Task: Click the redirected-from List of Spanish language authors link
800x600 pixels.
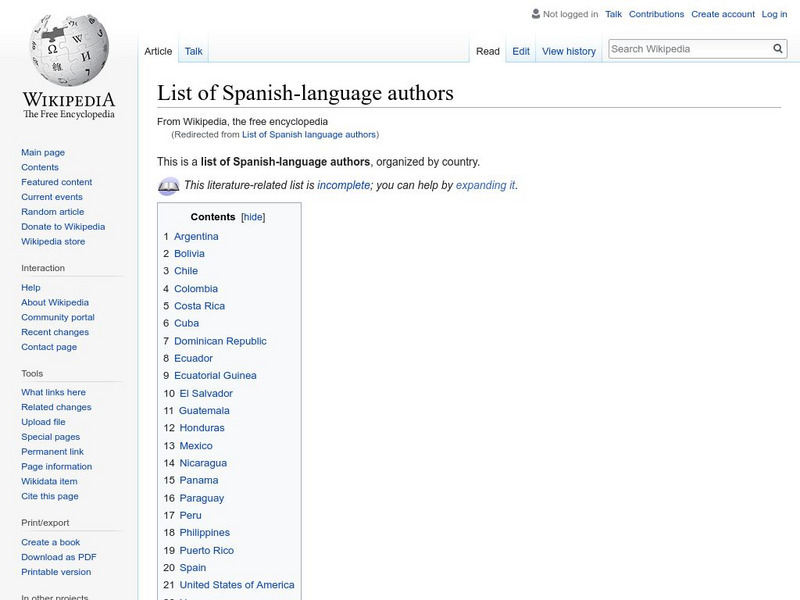Action: [309, 135]
